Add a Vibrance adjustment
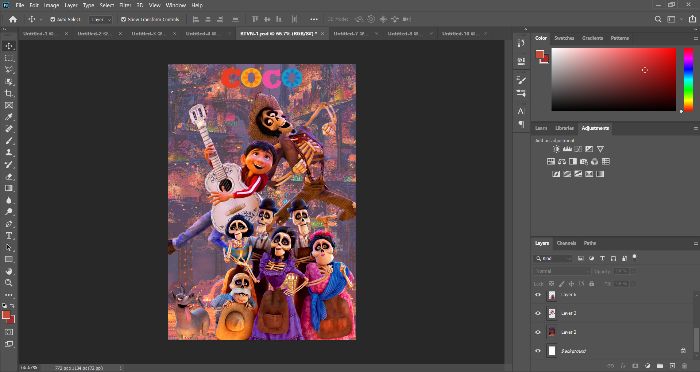Viewport: 700px width, 372px height. coord(600,149)
